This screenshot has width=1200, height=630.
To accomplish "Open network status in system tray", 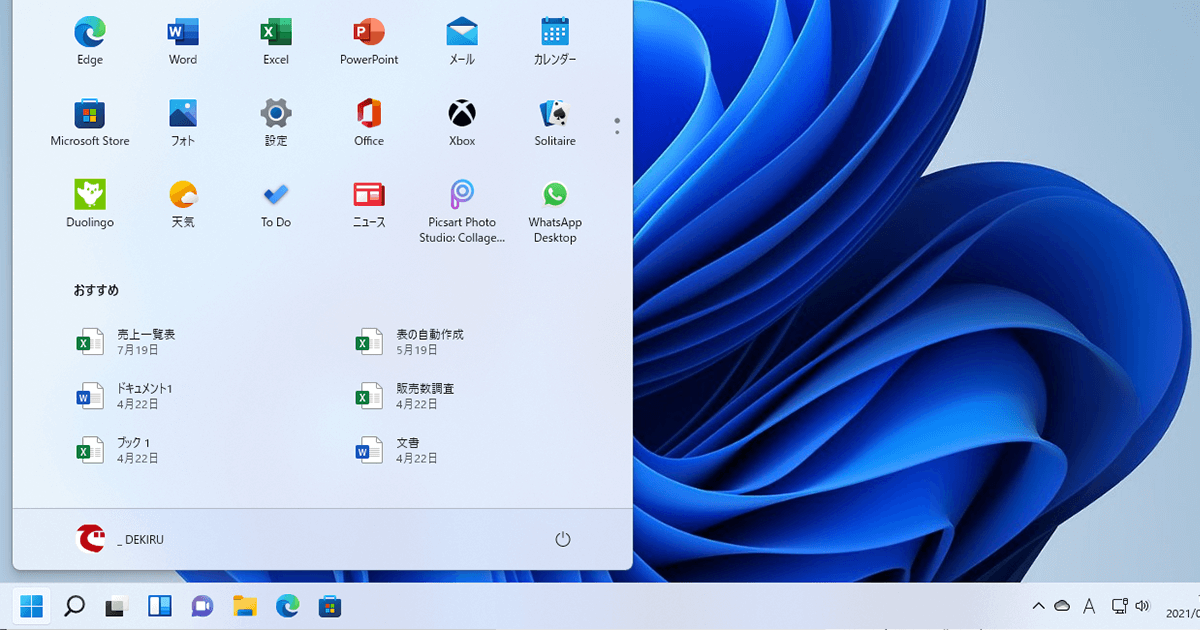I will point(1120,606).
